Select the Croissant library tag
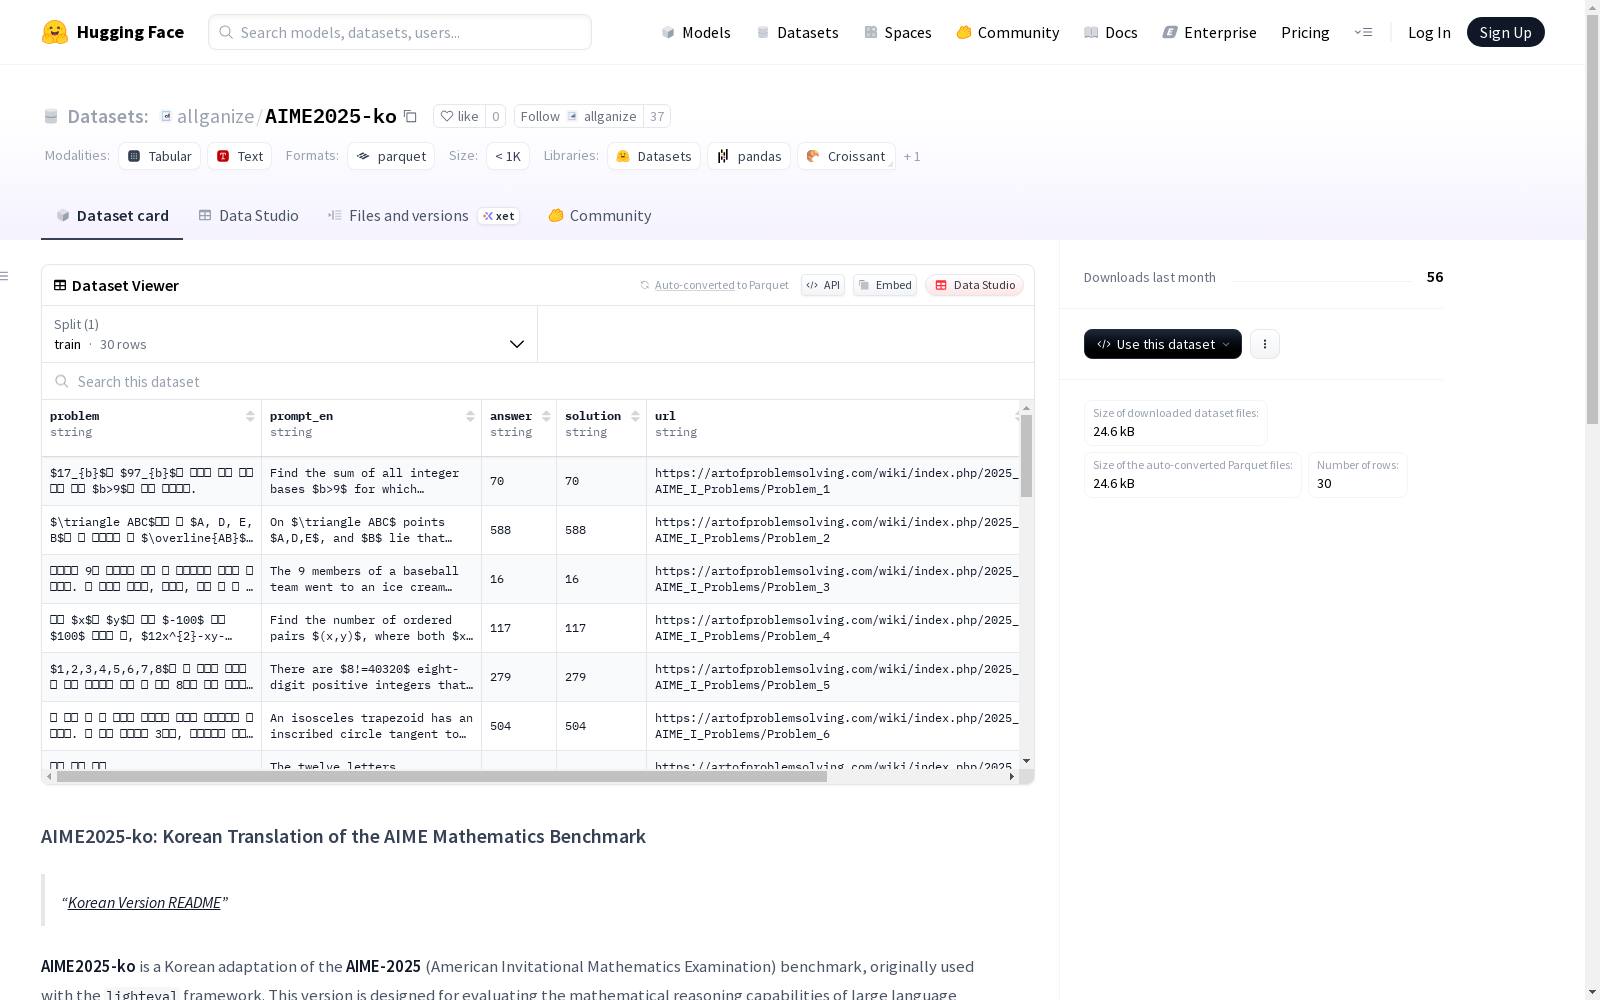Screen dimensions: 1600x1000 point(846,156)
